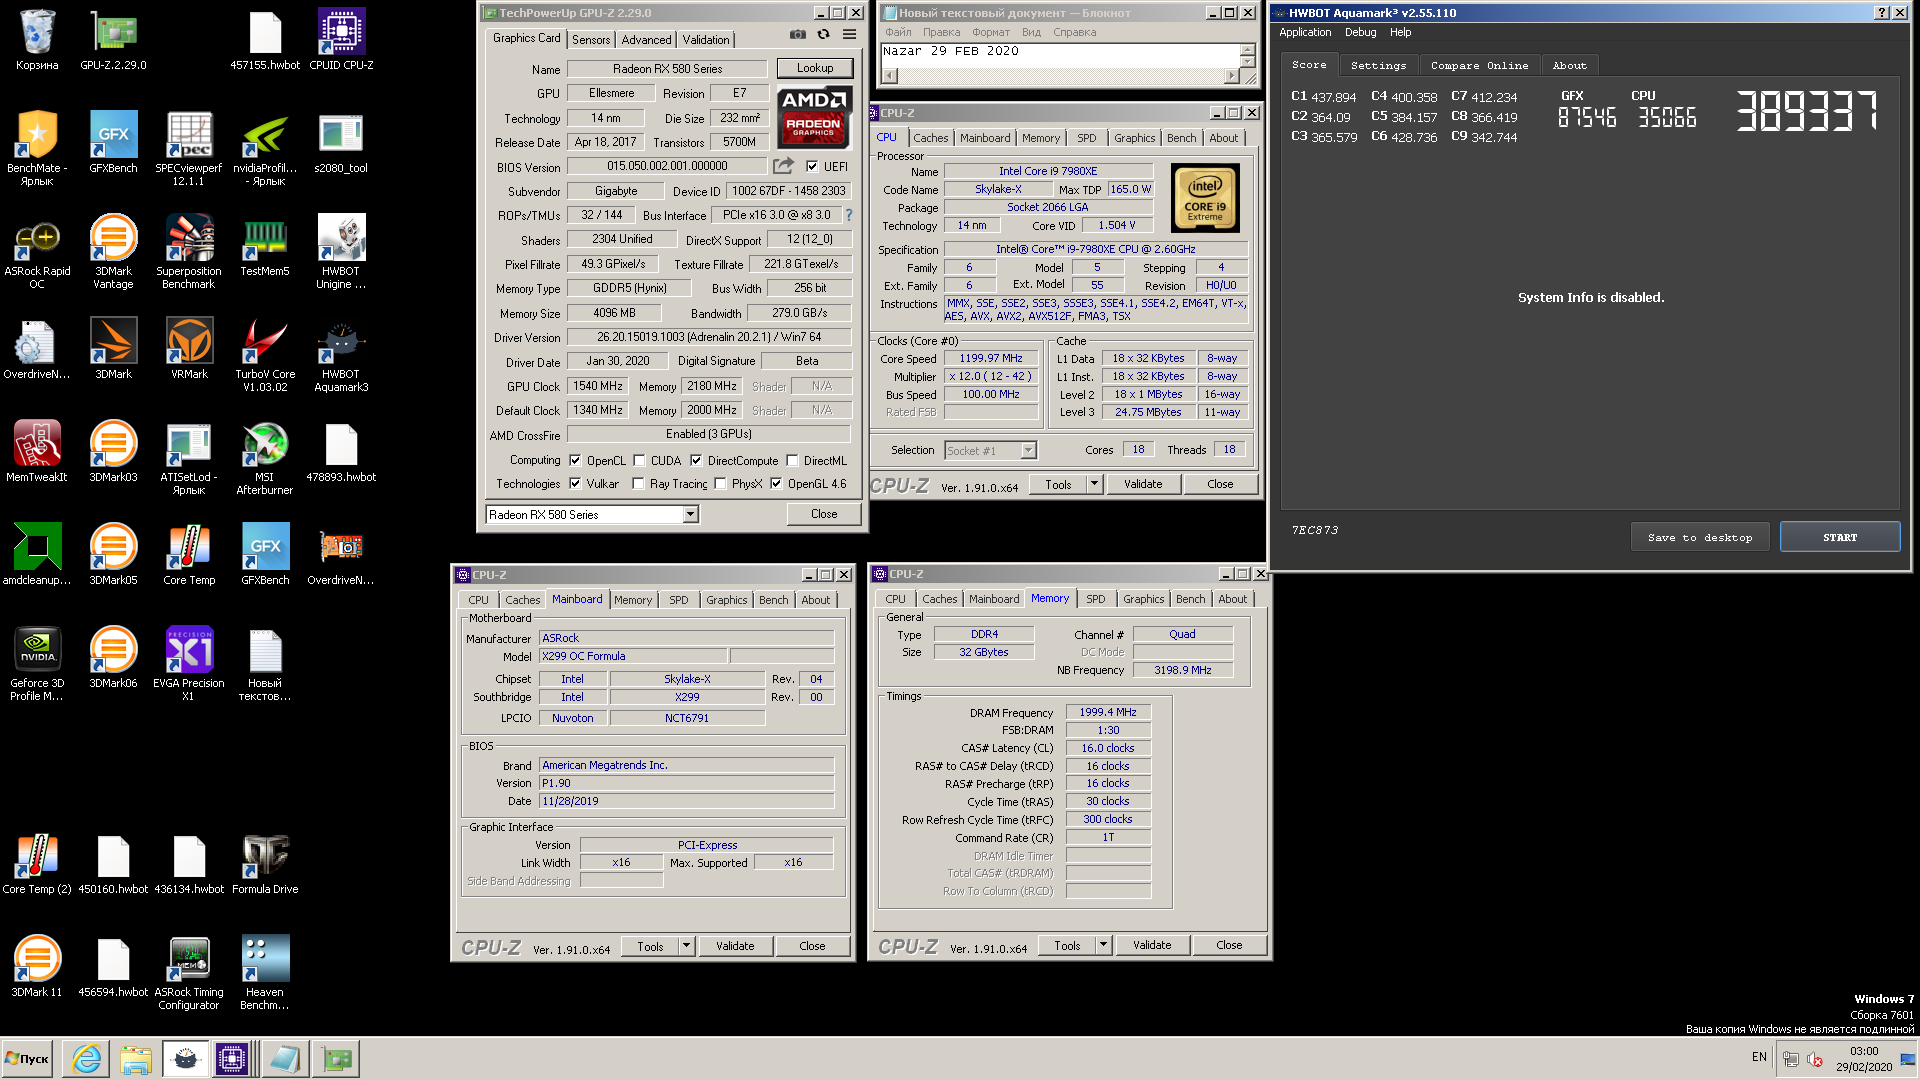Click GPU-Z refresh icon
Image resolution: width=1920 pixels, height=1080 pixels.
click(x=823, y=34)
